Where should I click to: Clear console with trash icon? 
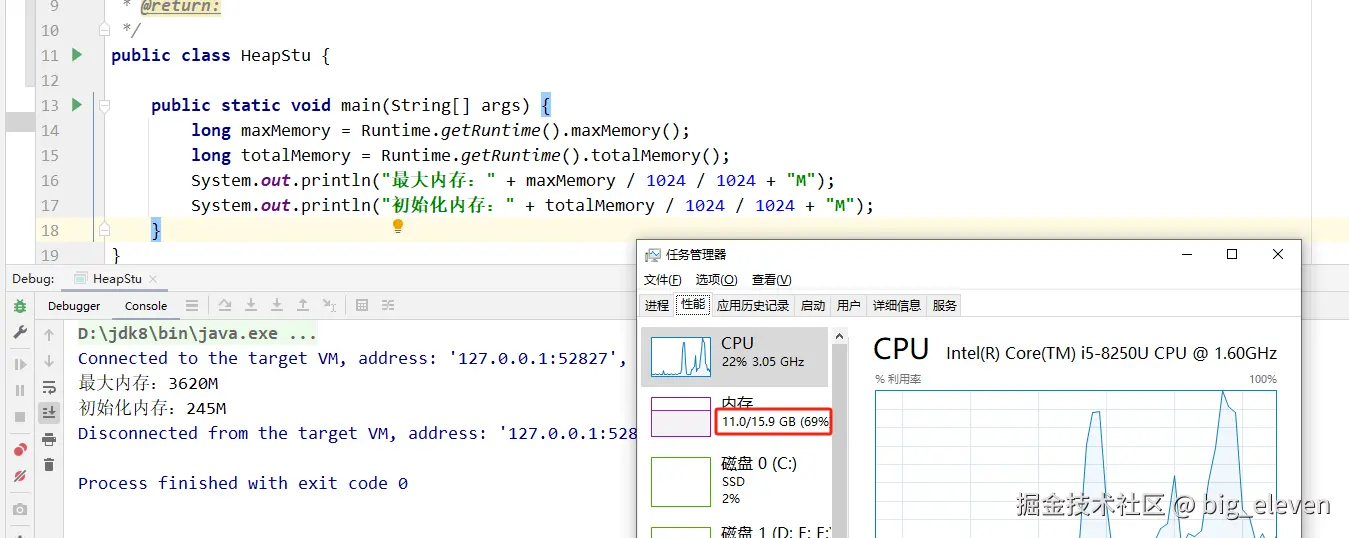click(x=49, y=465)
